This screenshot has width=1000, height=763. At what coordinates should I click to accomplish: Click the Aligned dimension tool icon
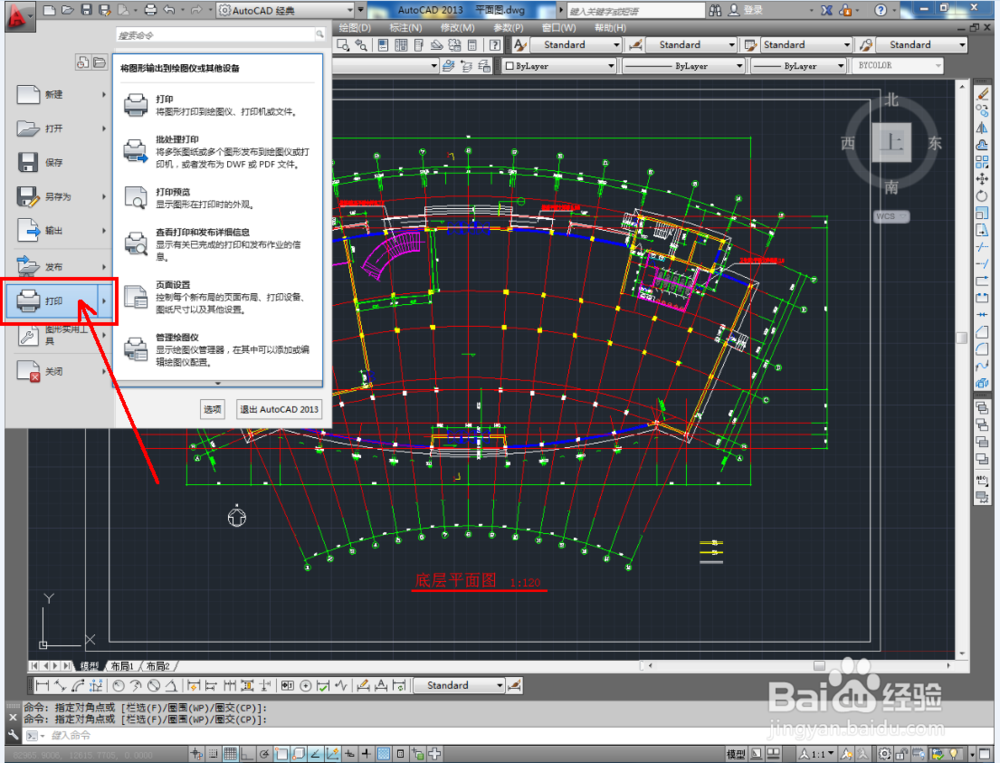(x=61, y=686)
